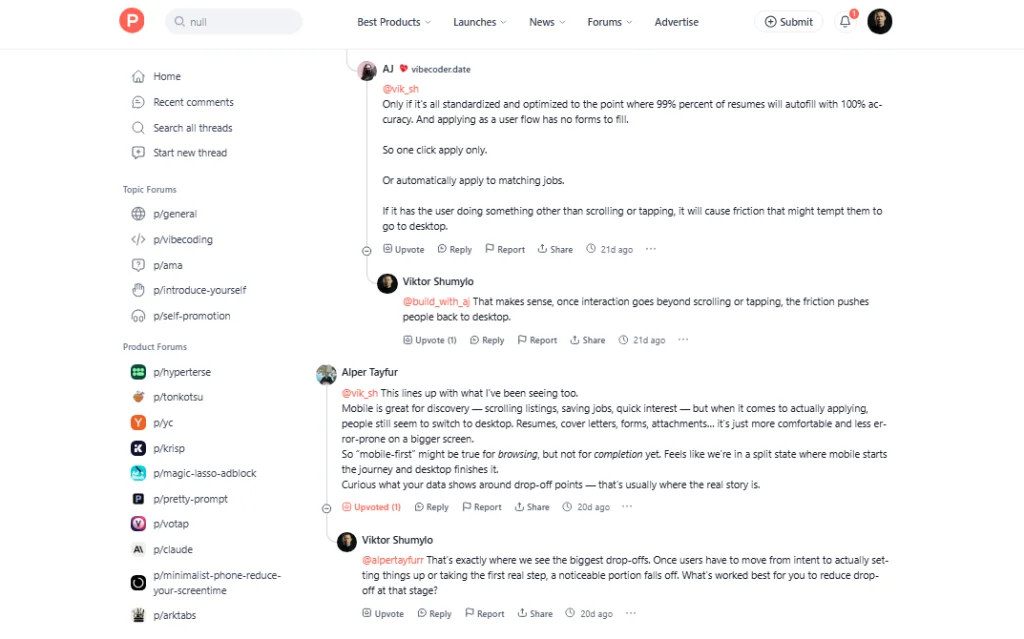Open the p/vibecoding code icon
The height and width of the screenshot is (639, 1024).
[137, 239]
